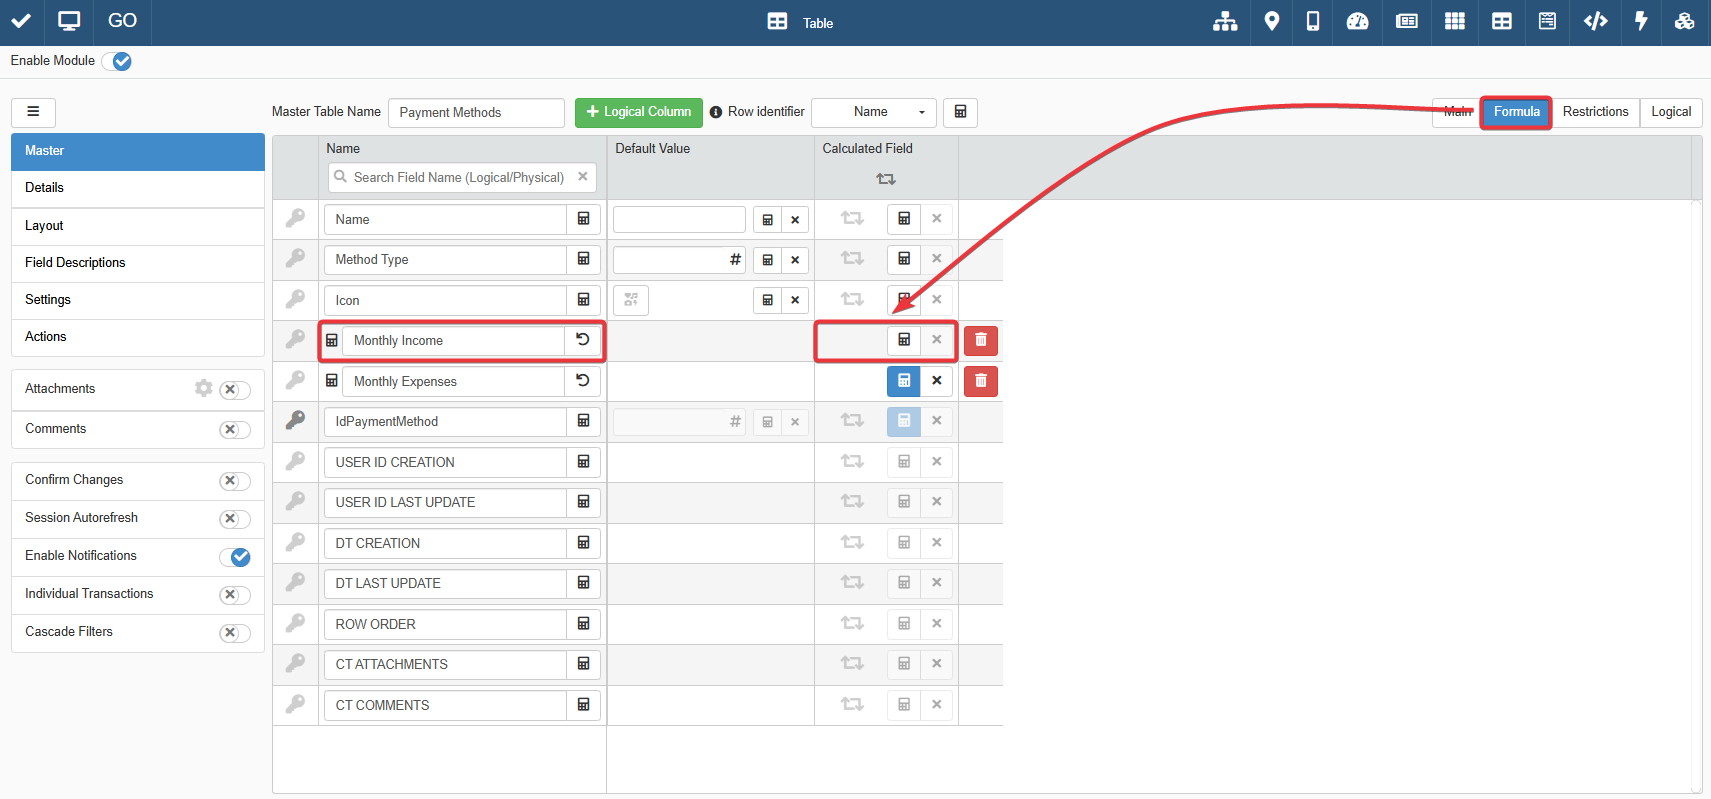Collapse the sidebar with hamburger button
Screen dimensions: 1711x799
[x=33, y=112]
